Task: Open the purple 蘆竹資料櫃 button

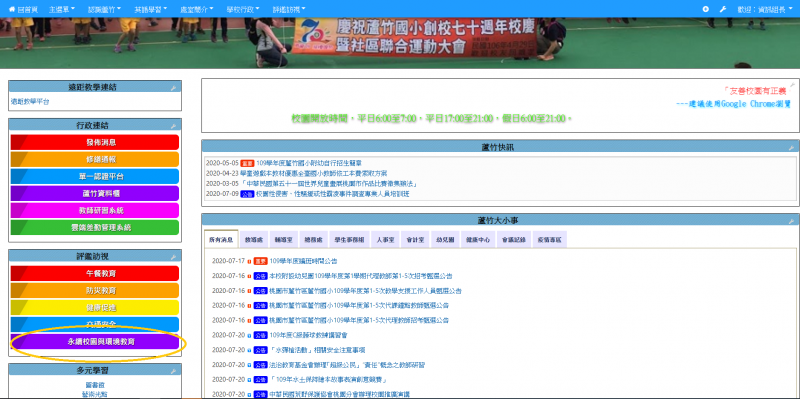Action: point(95,193)
